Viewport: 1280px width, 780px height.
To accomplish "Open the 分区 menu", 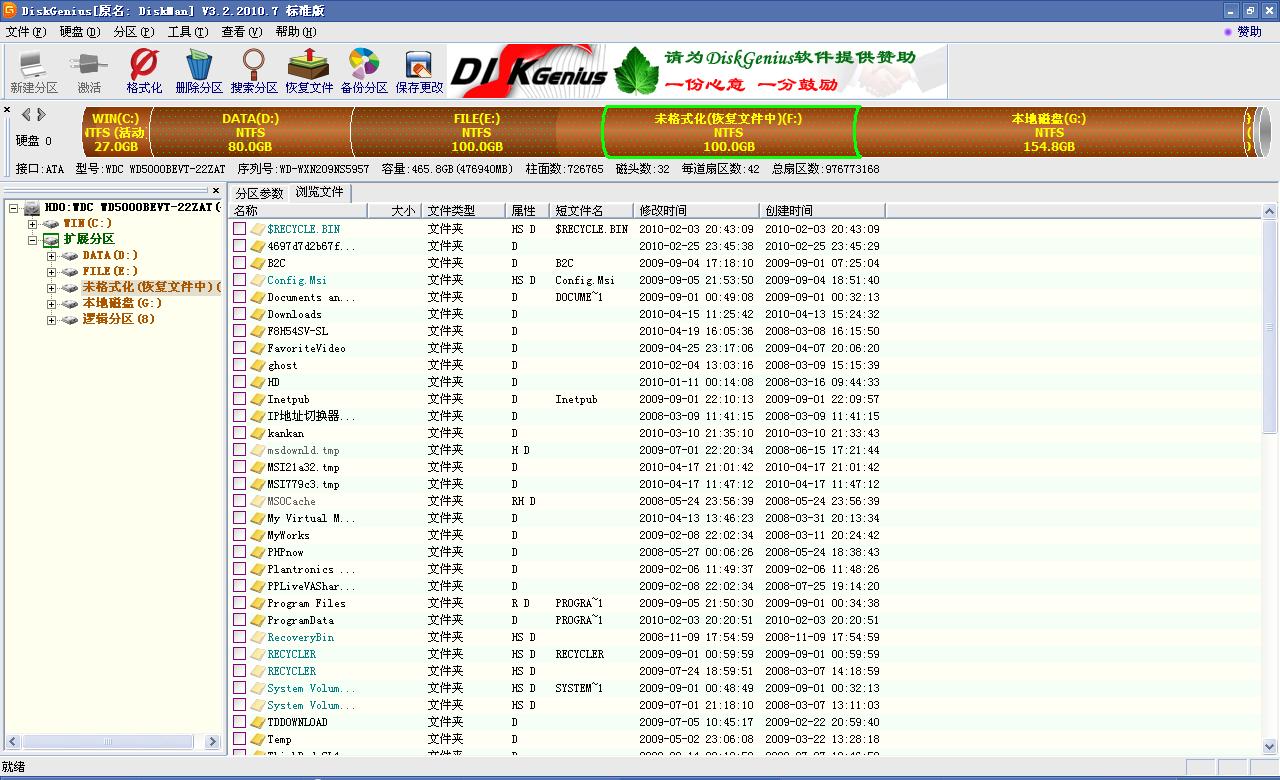I will coord(133,32).
